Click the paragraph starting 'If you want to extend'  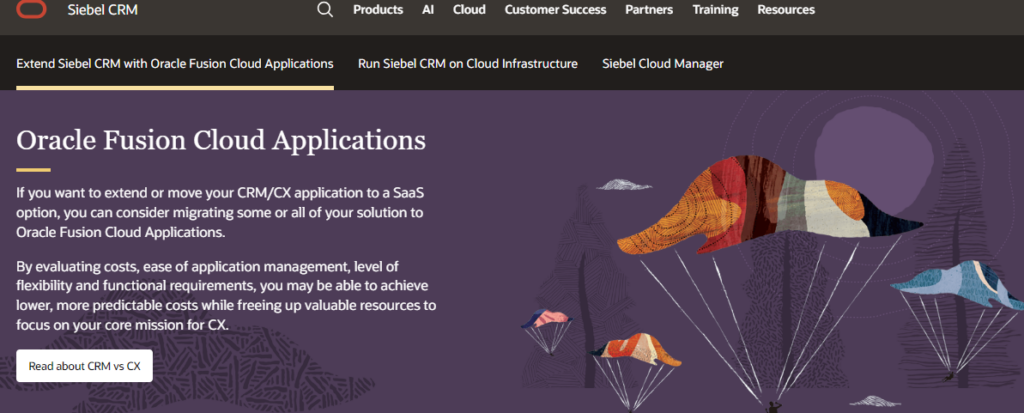coord(220,212)
